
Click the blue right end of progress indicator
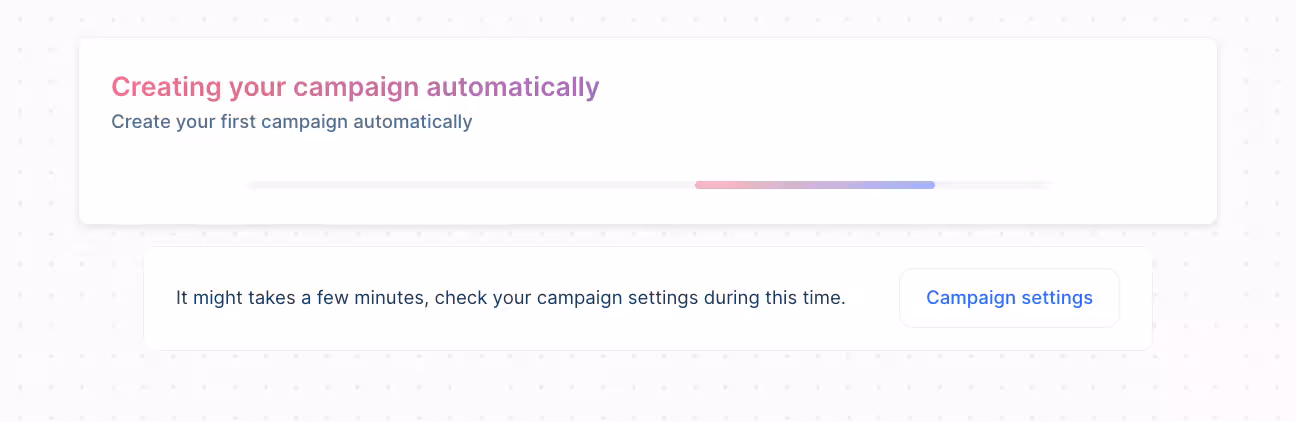tap(926, 185)
